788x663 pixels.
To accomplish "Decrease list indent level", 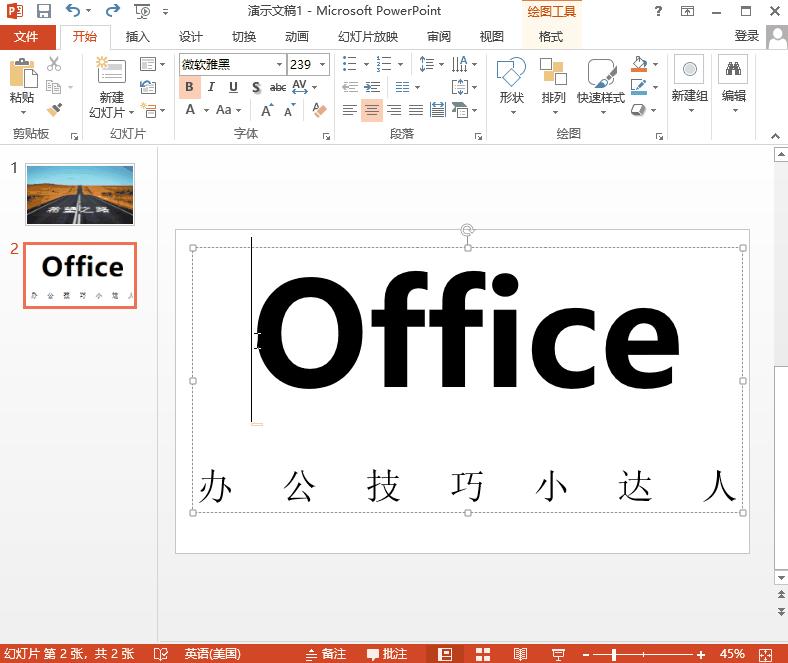I will click(350, 87).
